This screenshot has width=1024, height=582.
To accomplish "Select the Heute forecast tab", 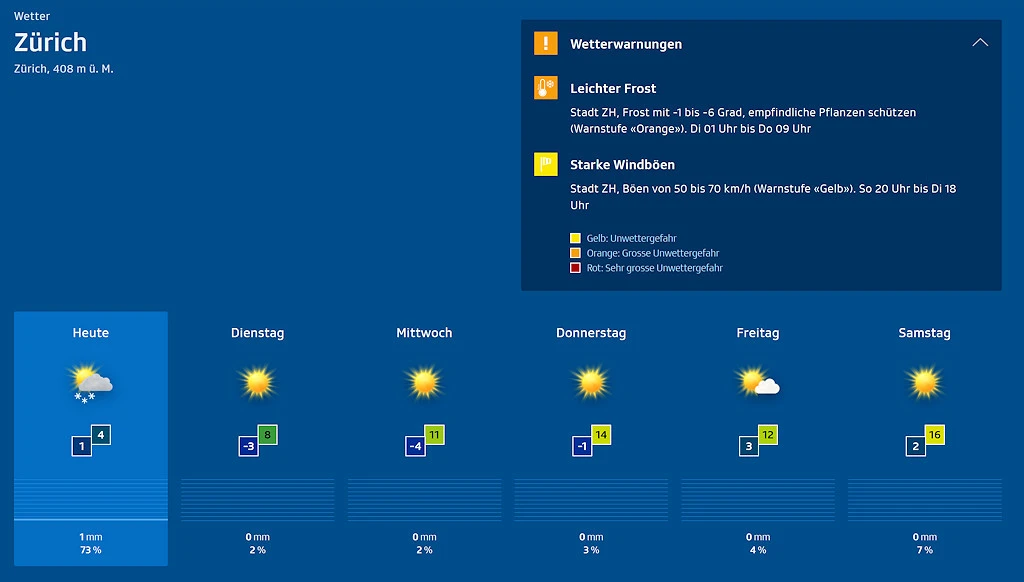I will (x=91, y=333).
